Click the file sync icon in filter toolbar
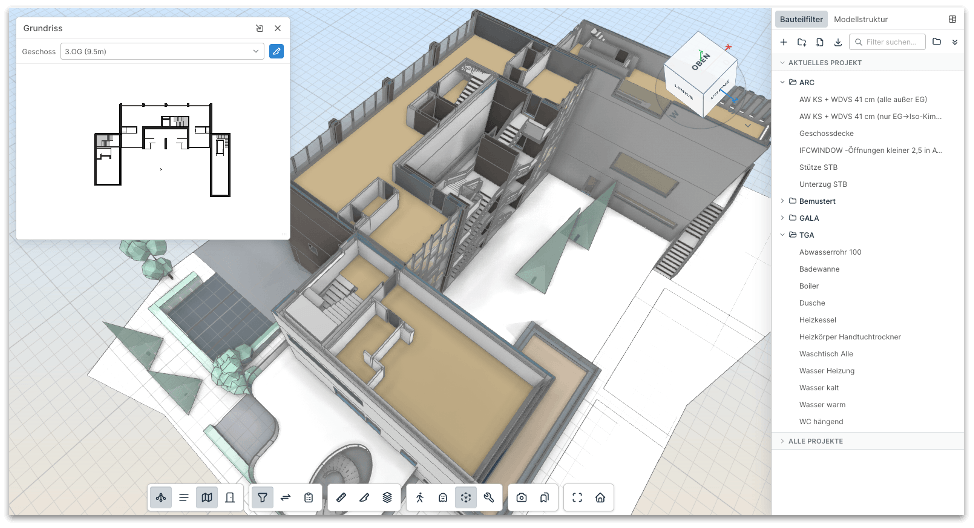The image size is (974, 528). coord(820,42)
